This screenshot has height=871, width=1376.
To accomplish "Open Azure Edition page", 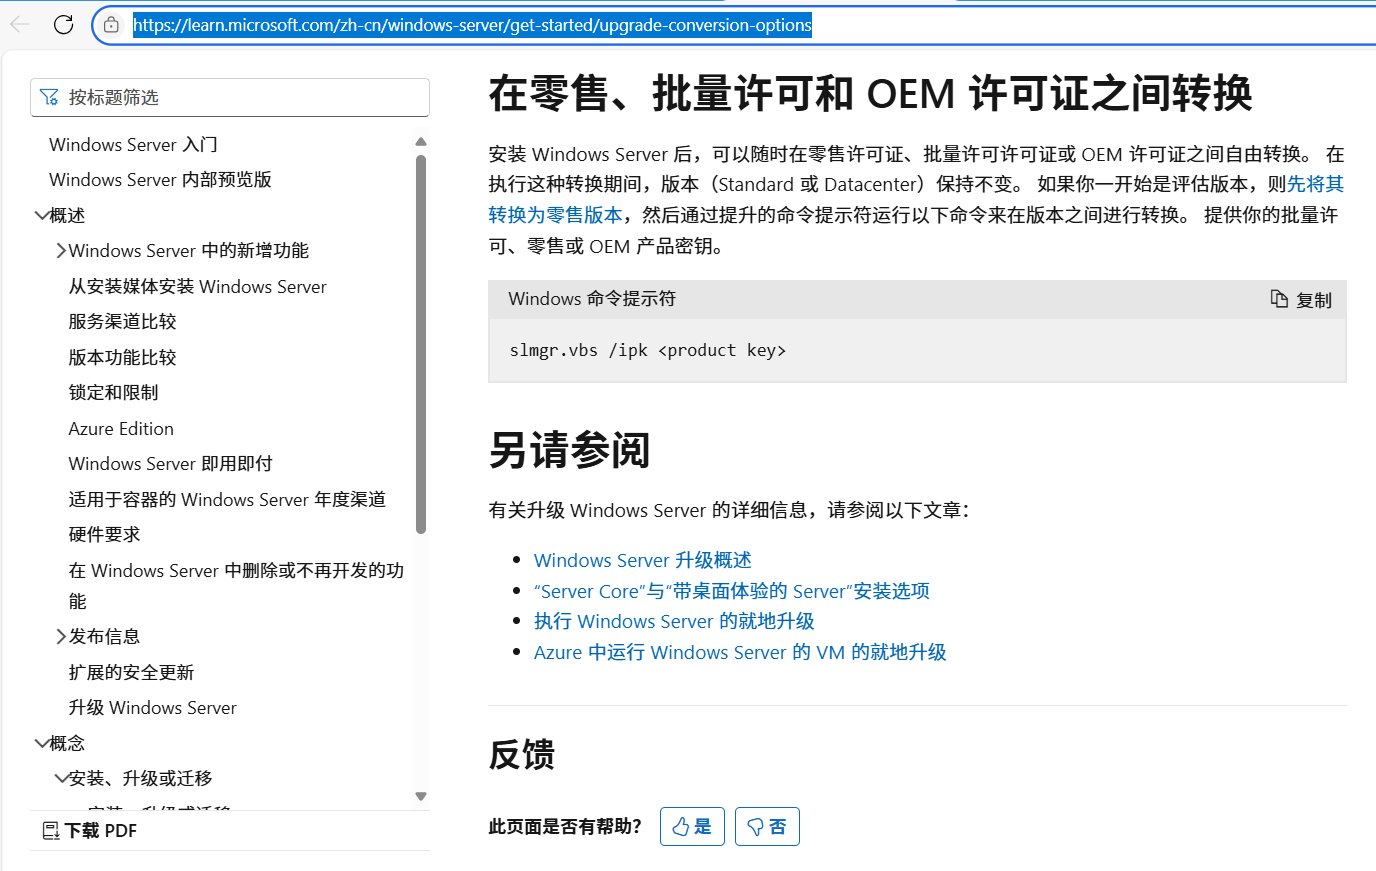I will tap(121, 428).
